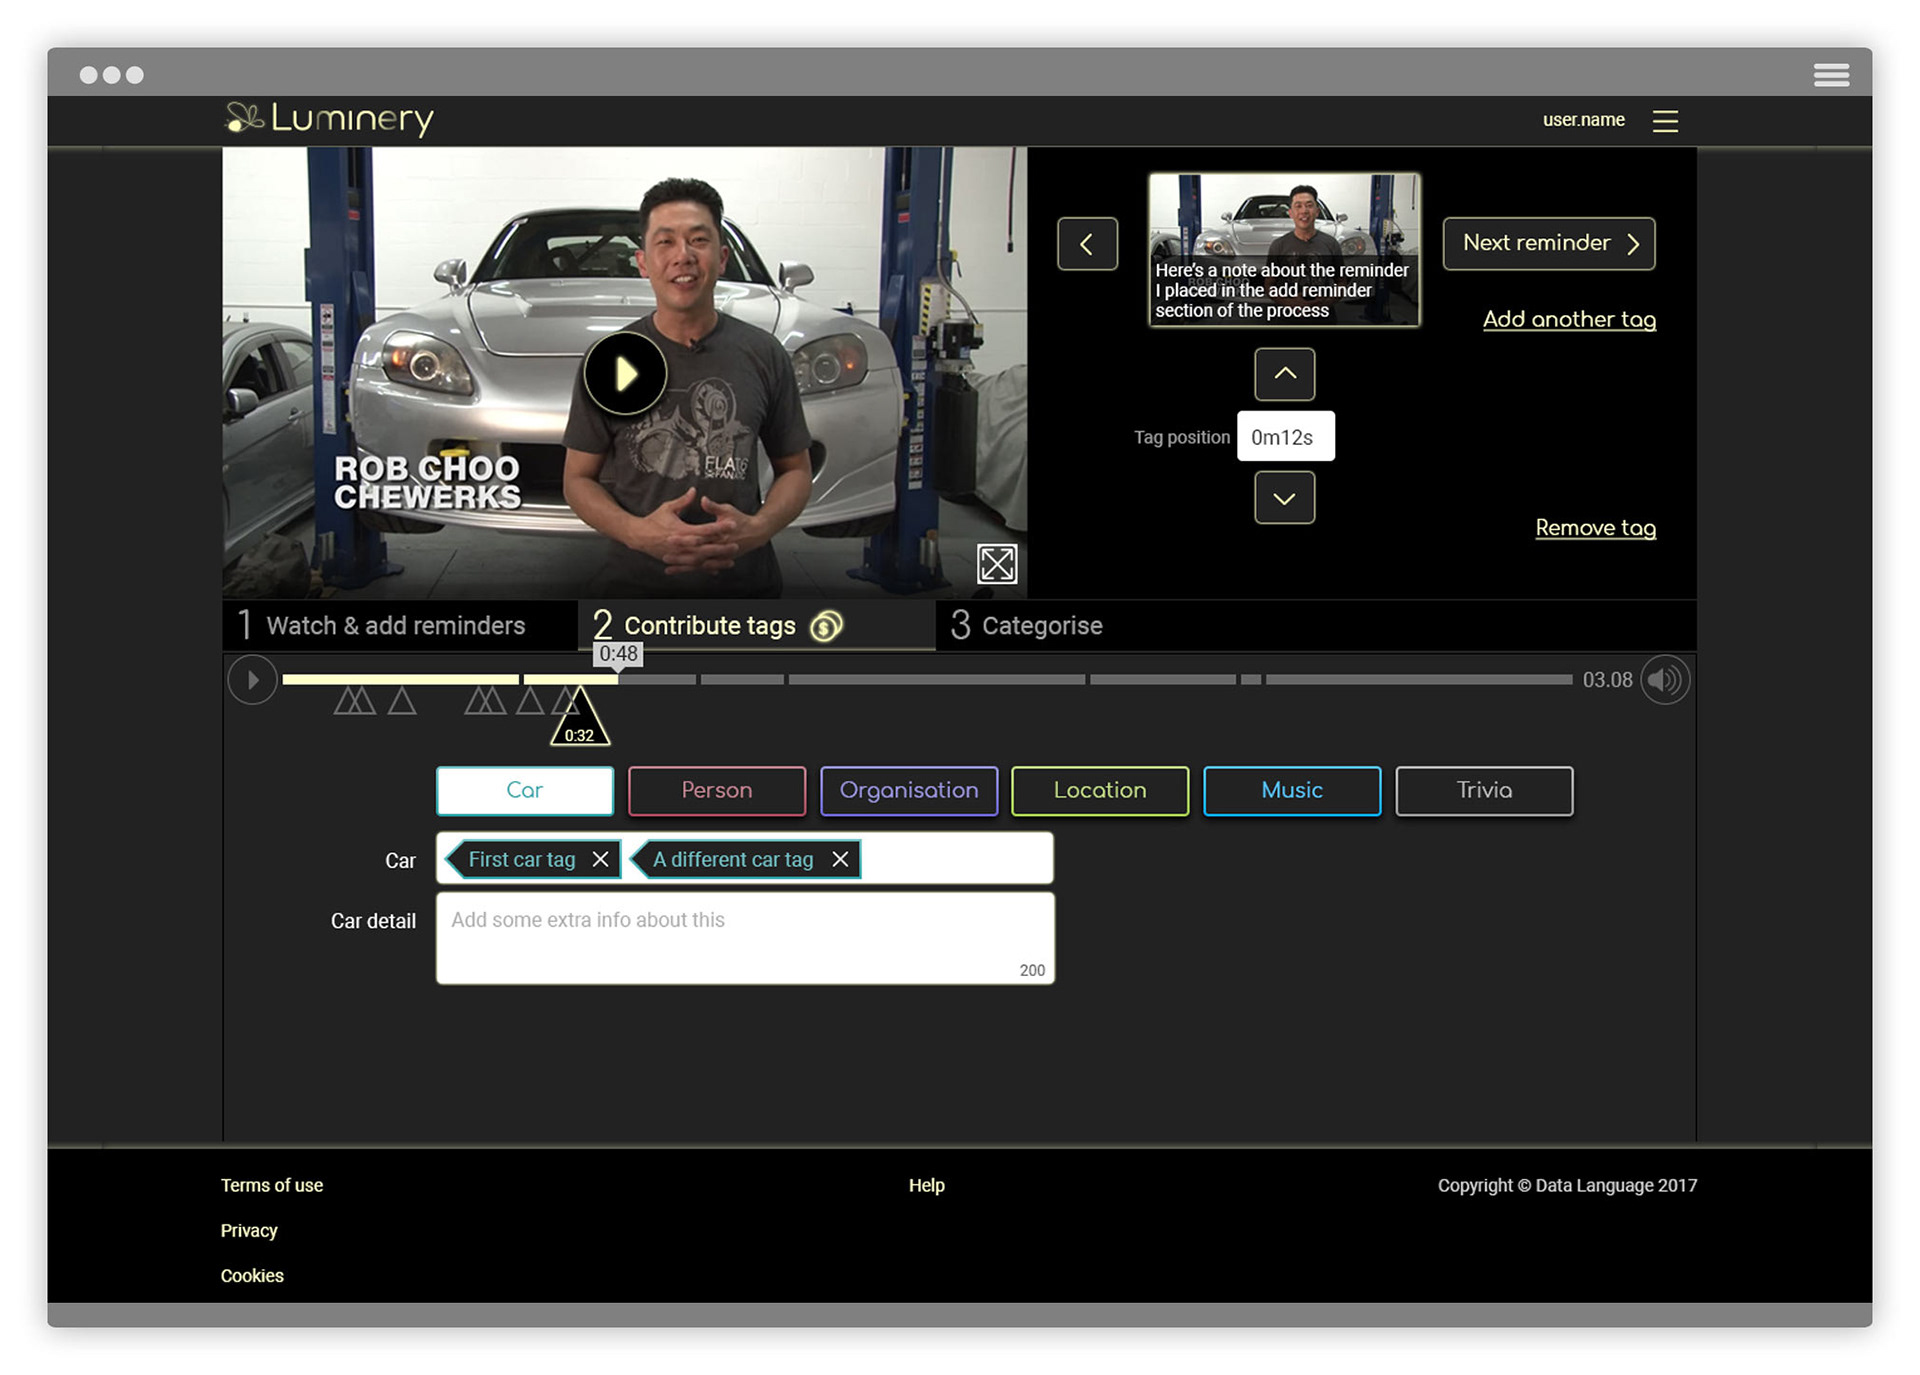Screen dimensions: 1920x1375
Task: Open the Help link
Action: pos(926,1185)
